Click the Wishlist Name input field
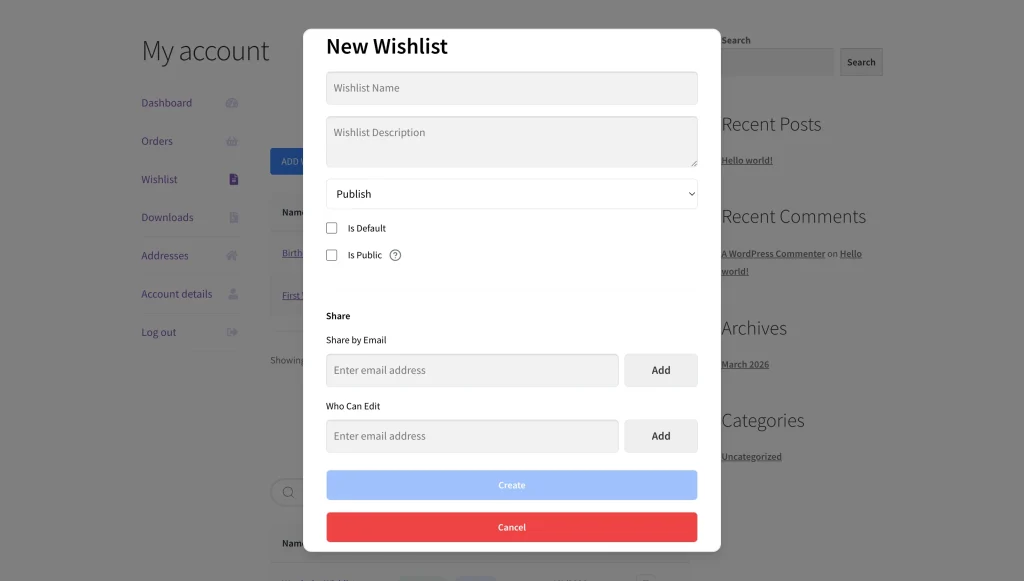This screenshot has width=1024, height=581. pos(511,88)
